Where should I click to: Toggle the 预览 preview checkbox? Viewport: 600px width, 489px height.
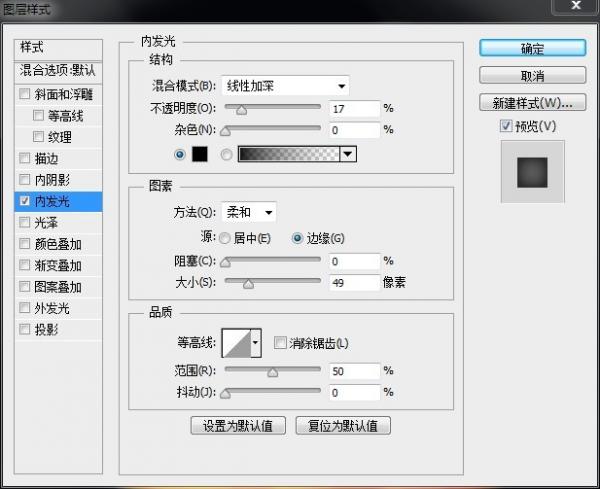pyautogui.click(x=506, y=126)
